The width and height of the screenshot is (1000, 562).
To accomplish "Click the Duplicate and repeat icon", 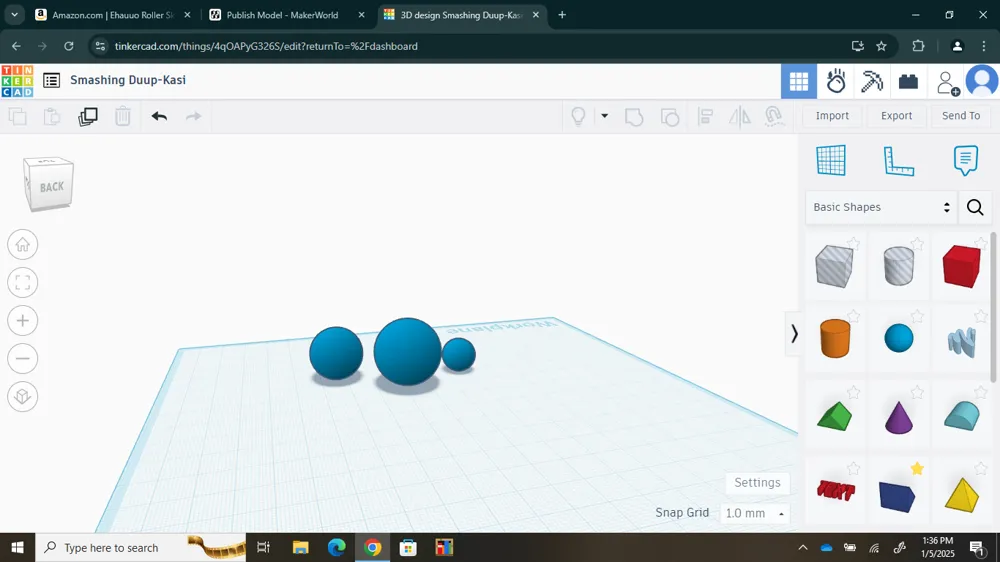I will (88, 116).
